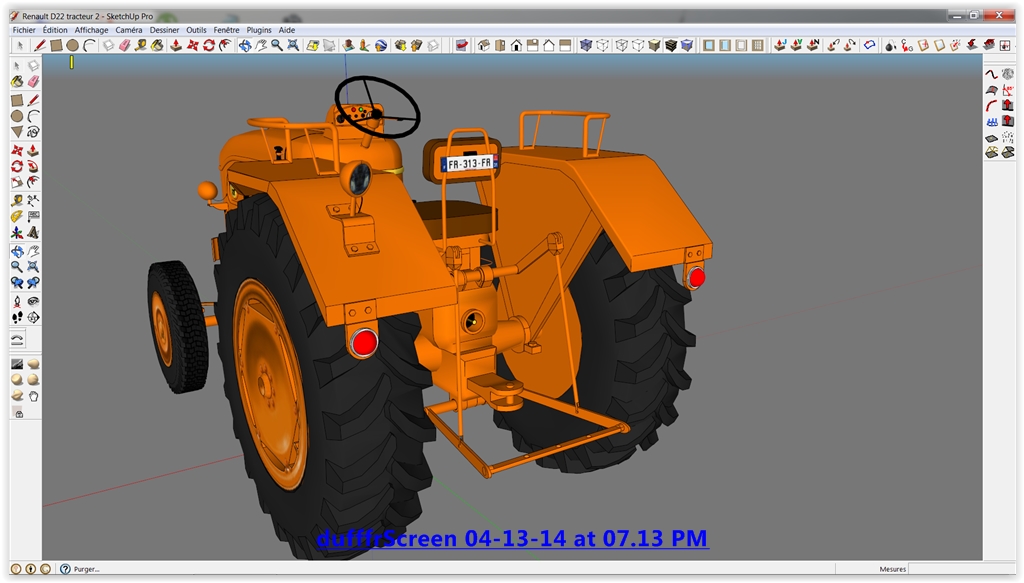Select the Section Plane tool

(33, 317)
